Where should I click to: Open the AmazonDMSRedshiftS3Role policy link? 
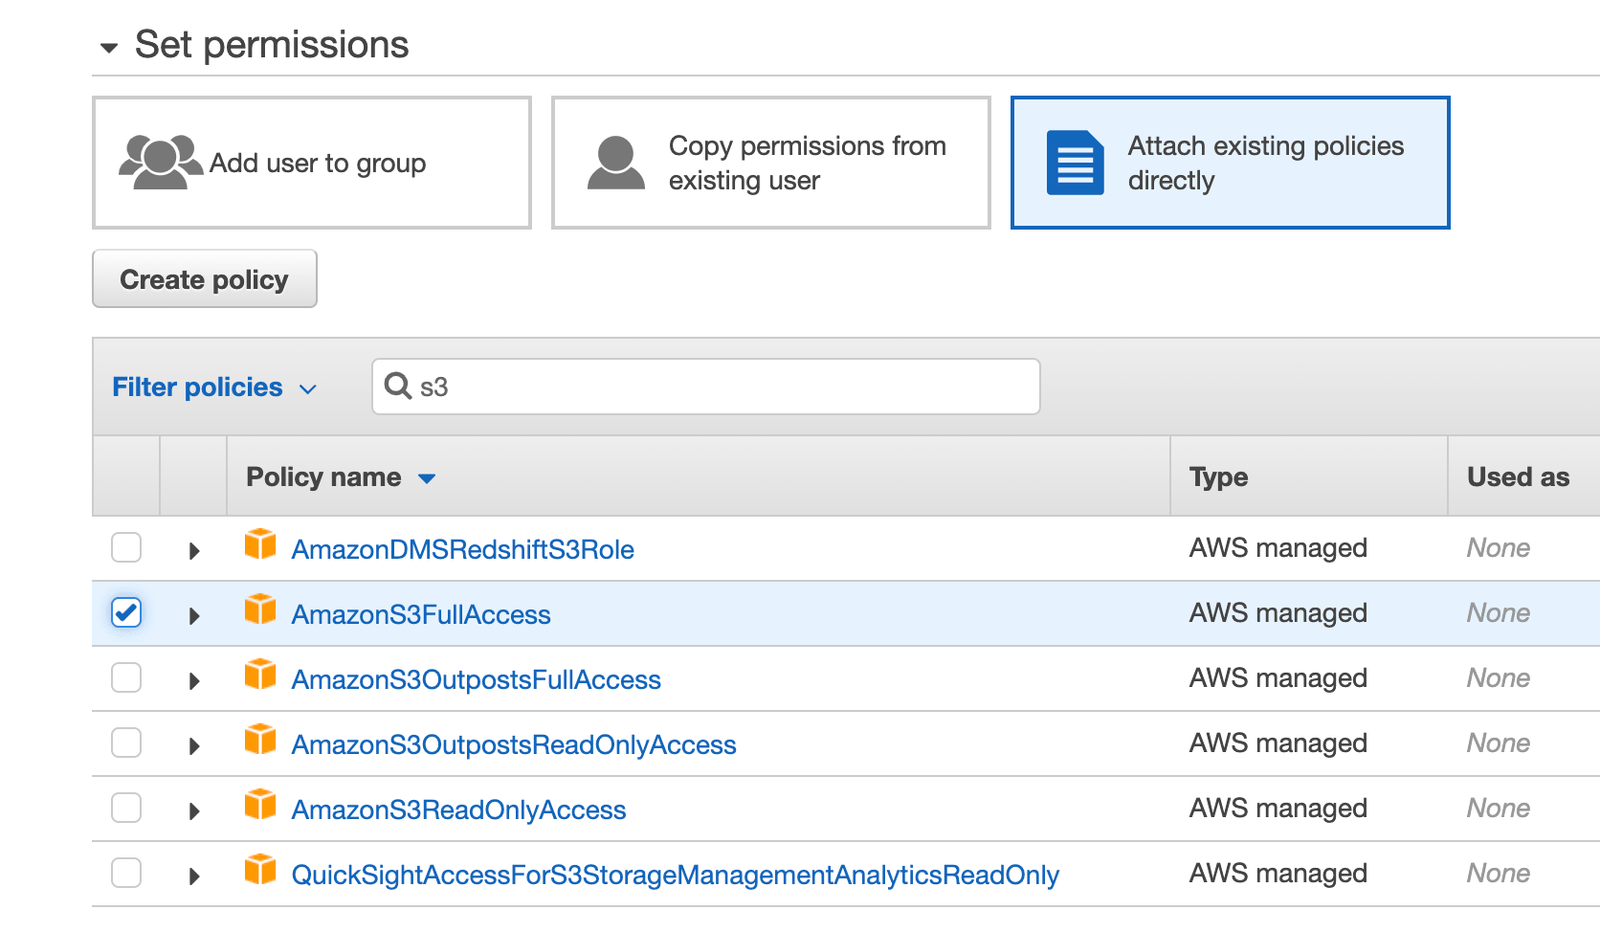[463, 549]
